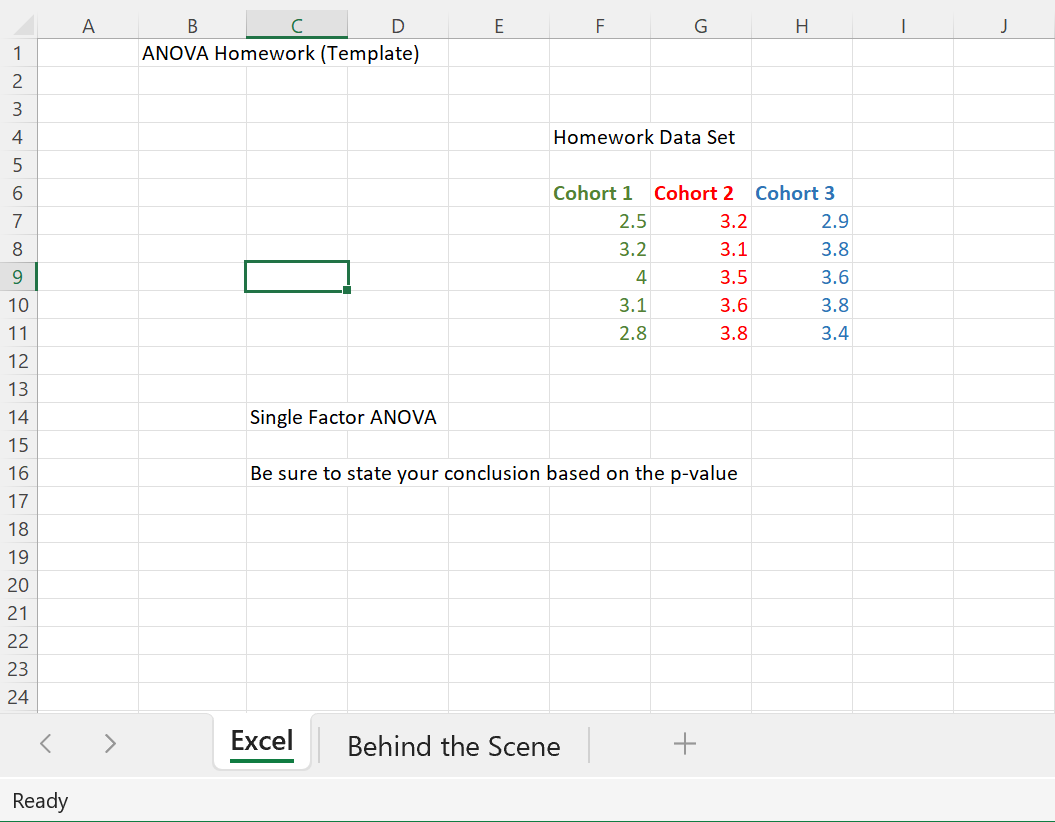Click Cohort 1 value 2.8
Viewport: 1055px width, 822px height.
tap(599, 333)
